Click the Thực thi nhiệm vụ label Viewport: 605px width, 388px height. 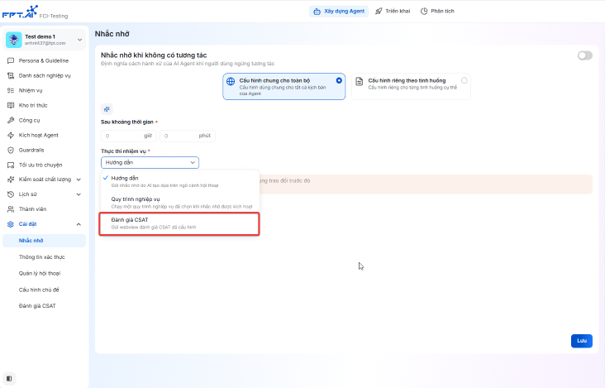(x=123, y=151)
